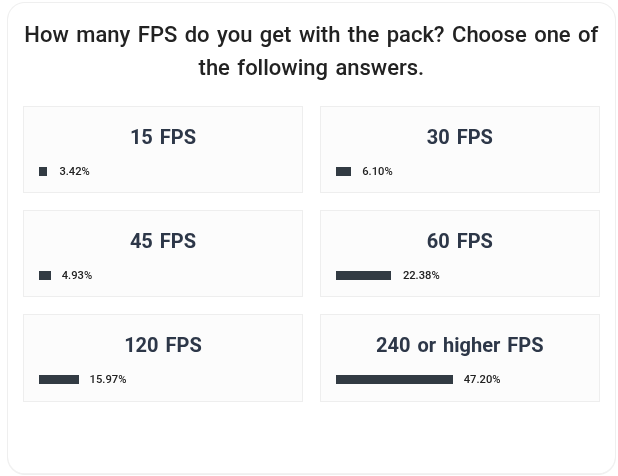Click the 60 FPS result bar
This screenshot has width=618, height=476.
coord(363,276)
